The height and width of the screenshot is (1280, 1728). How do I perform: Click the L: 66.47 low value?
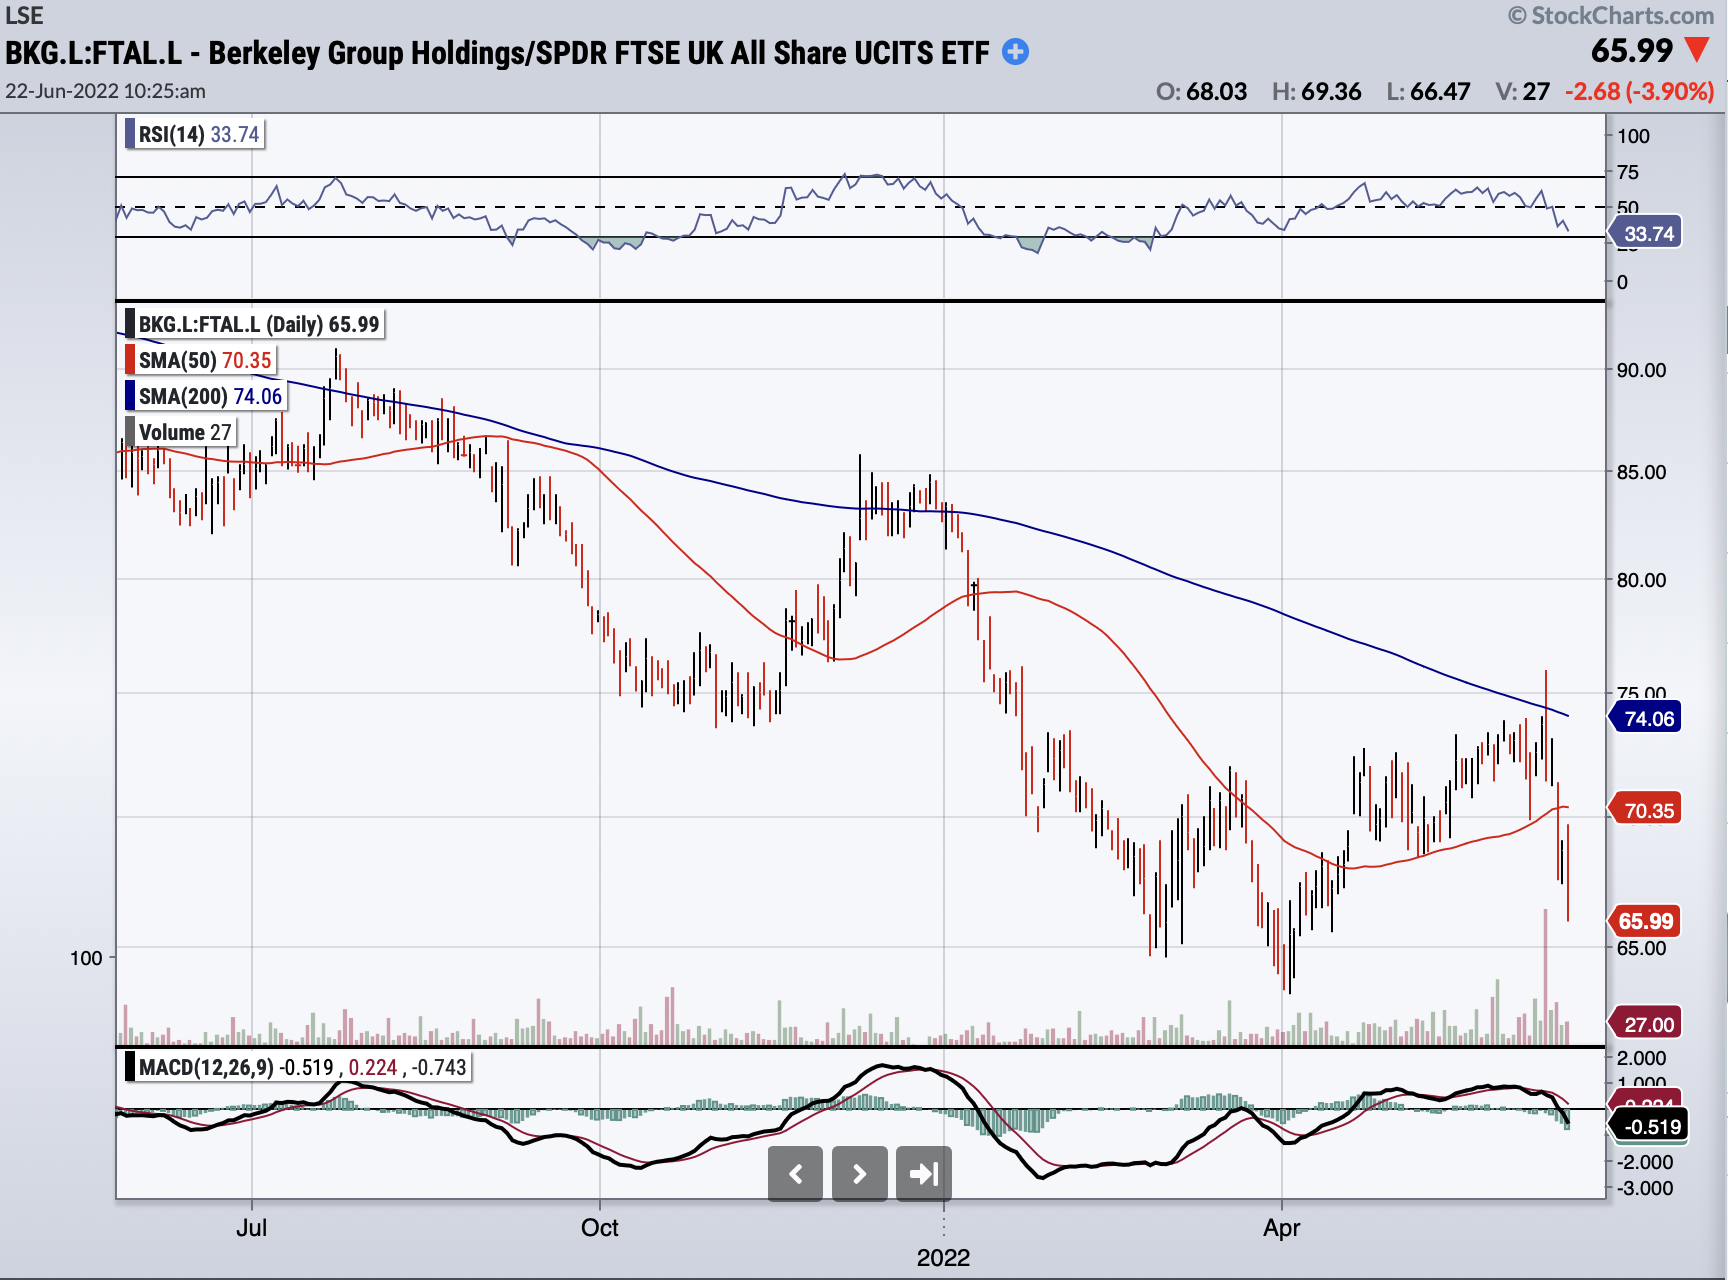[1428, 91]
